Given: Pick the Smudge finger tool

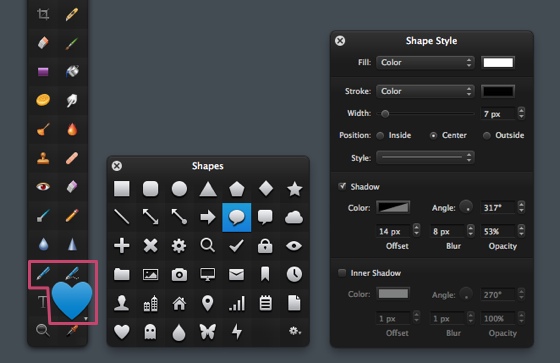Looking at the screenshot, I should (72, 100).
